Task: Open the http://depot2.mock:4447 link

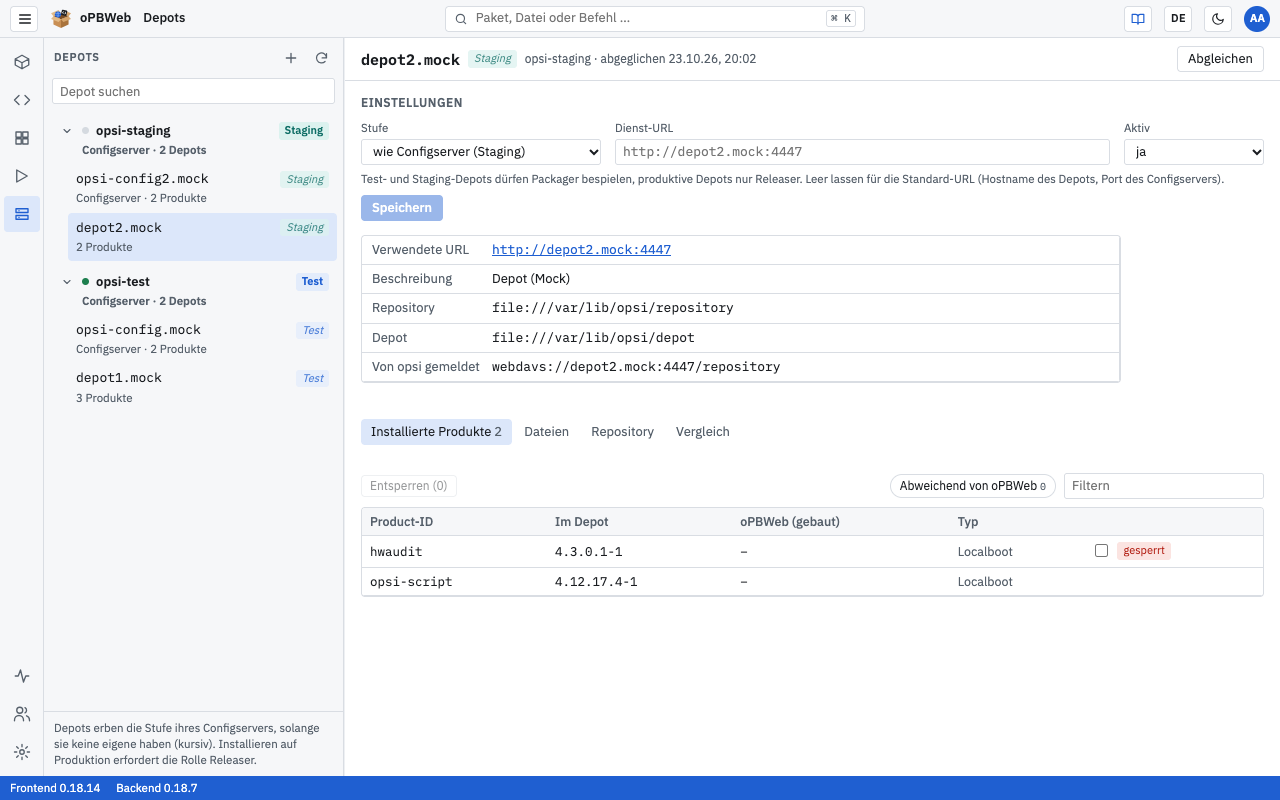Action: tap(581, 250)
